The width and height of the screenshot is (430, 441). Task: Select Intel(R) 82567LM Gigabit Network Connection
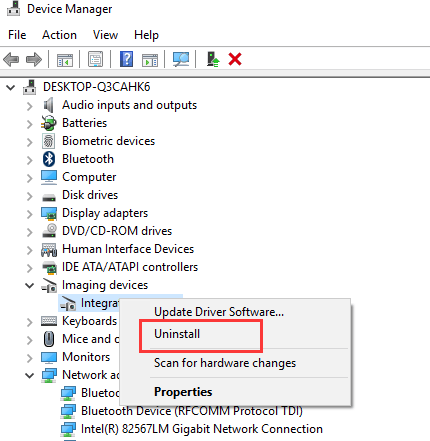202,429
